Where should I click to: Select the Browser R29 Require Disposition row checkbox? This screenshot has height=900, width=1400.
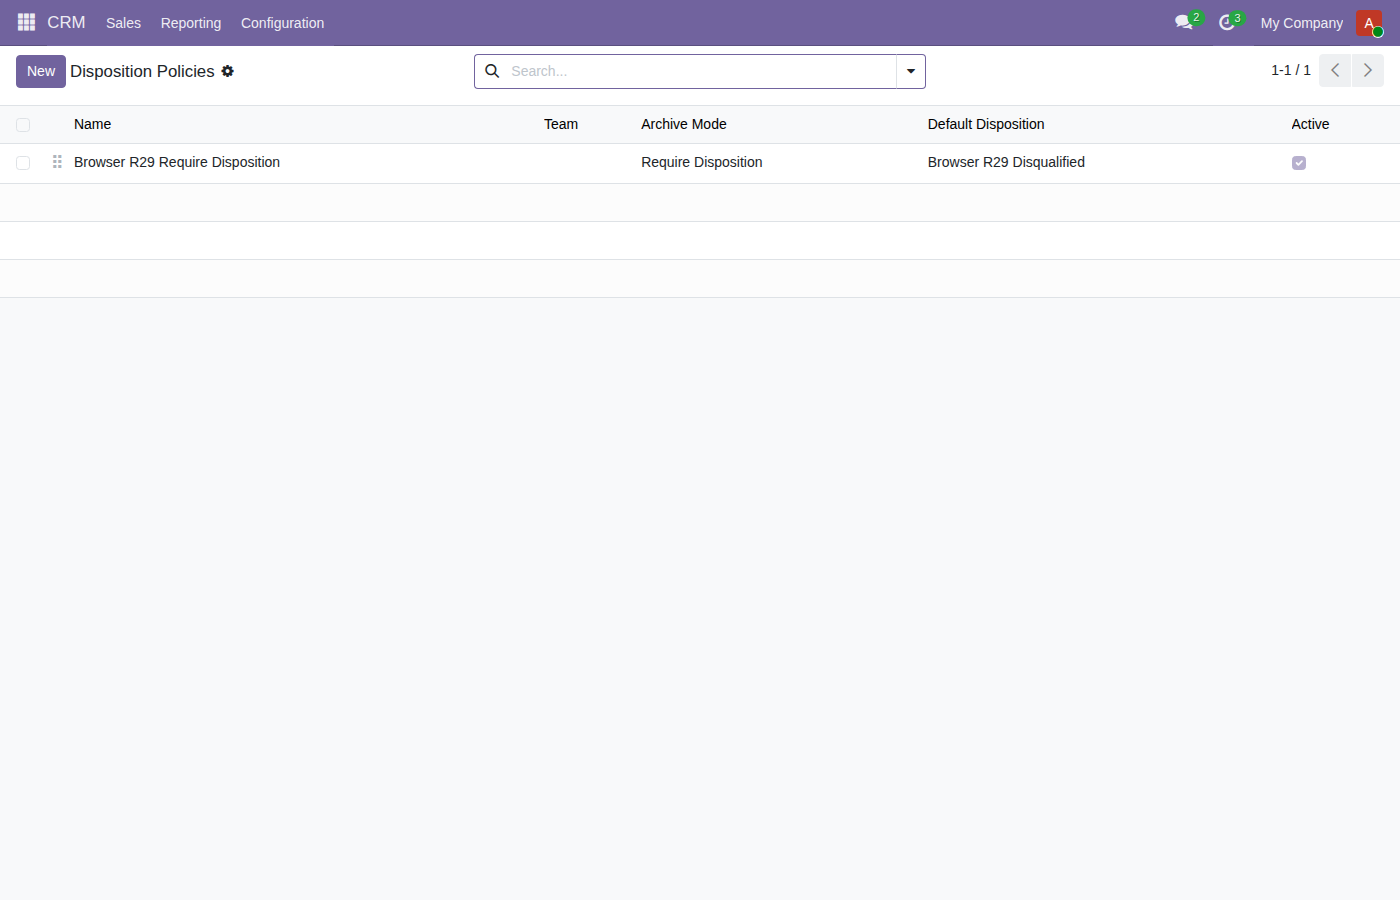(x=23, y=163)
